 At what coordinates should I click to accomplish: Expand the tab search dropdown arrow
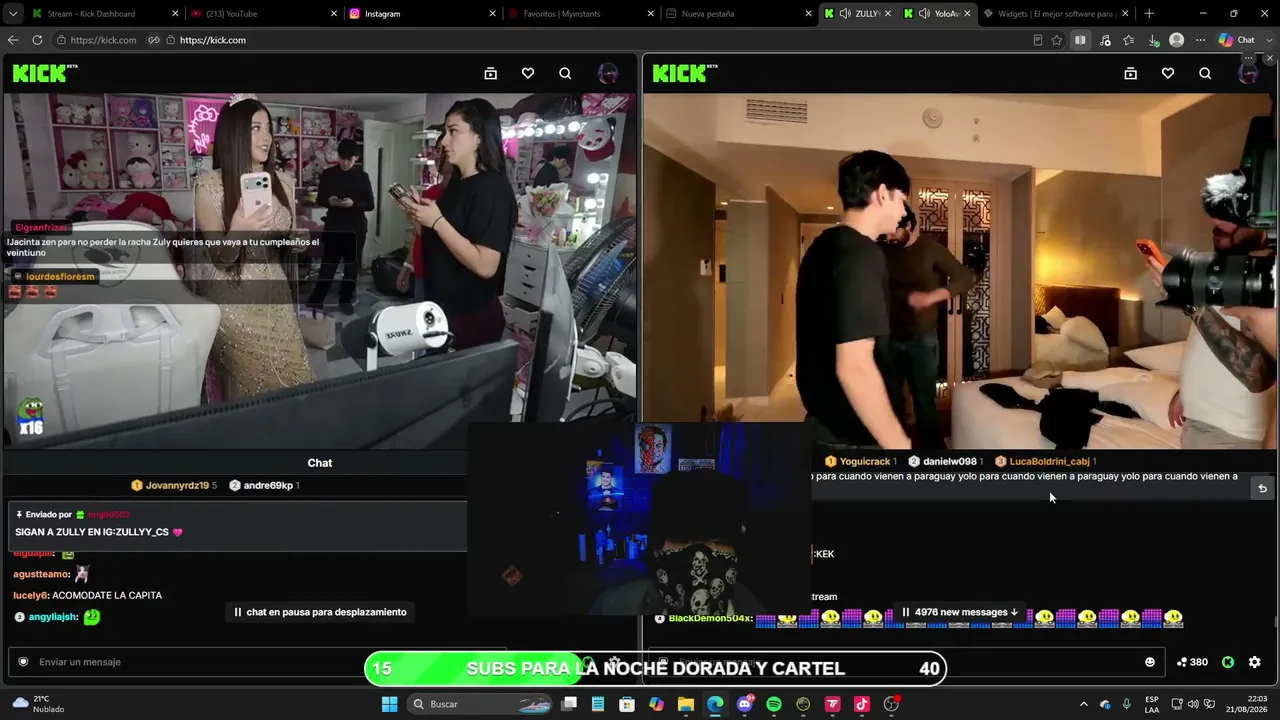tap(12, 14)
